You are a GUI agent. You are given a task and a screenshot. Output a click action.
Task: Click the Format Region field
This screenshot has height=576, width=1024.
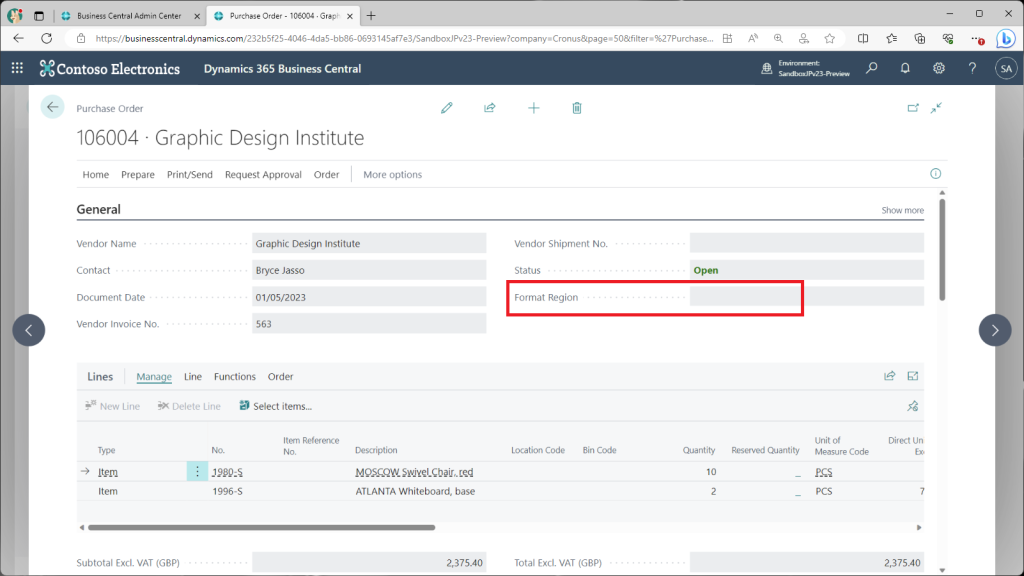click(807, 297)
